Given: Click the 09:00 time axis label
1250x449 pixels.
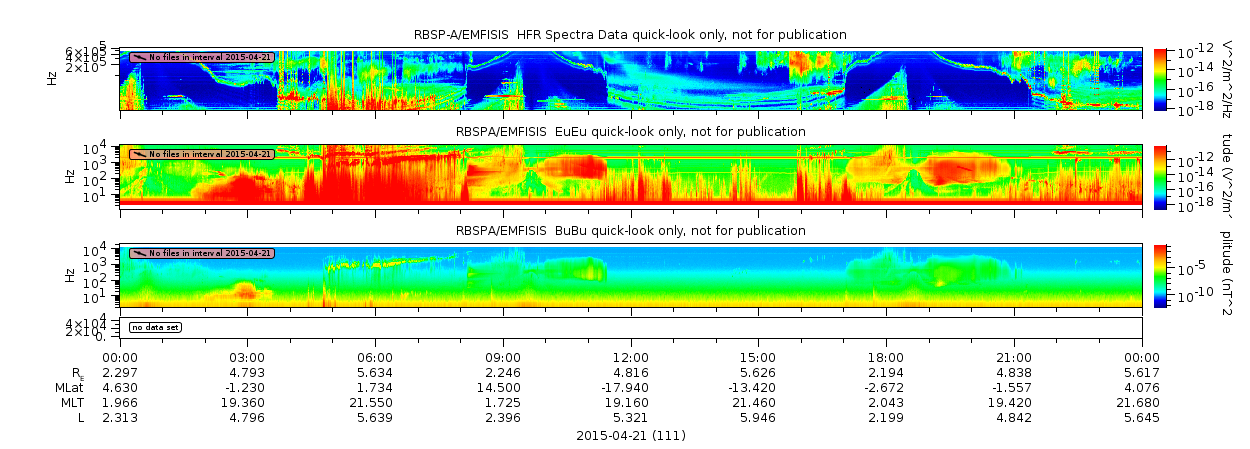Looking at the screenshot, I should click(x=503, y=358).
